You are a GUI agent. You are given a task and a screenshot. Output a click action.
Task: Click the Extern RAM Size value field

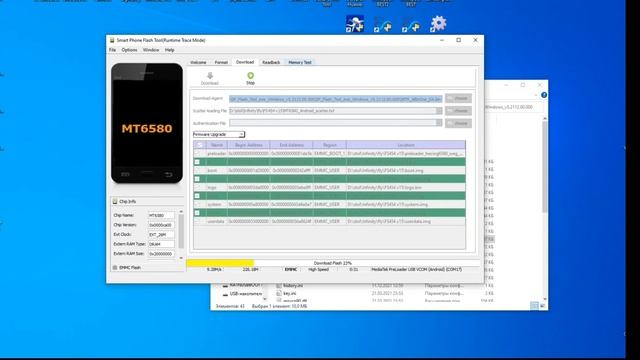coord(161,254)
